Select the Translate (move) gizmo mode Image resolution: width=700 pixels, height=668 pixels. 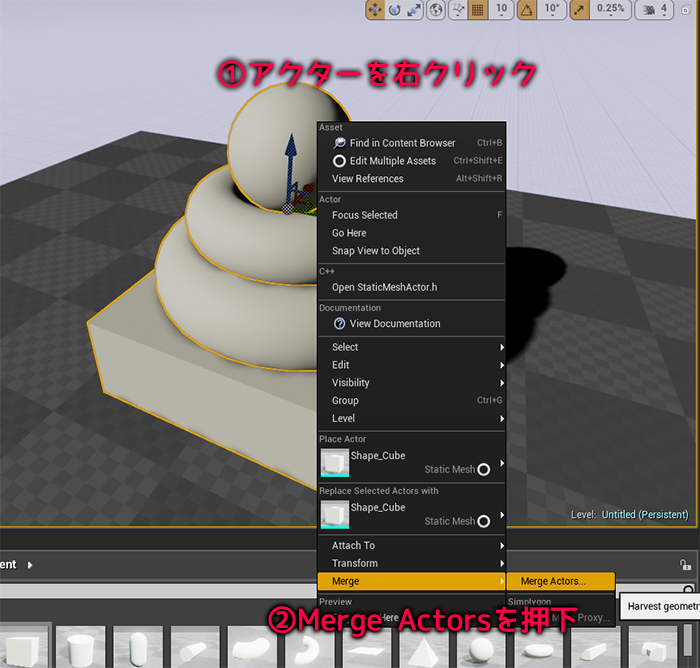[x=375, y=9]
